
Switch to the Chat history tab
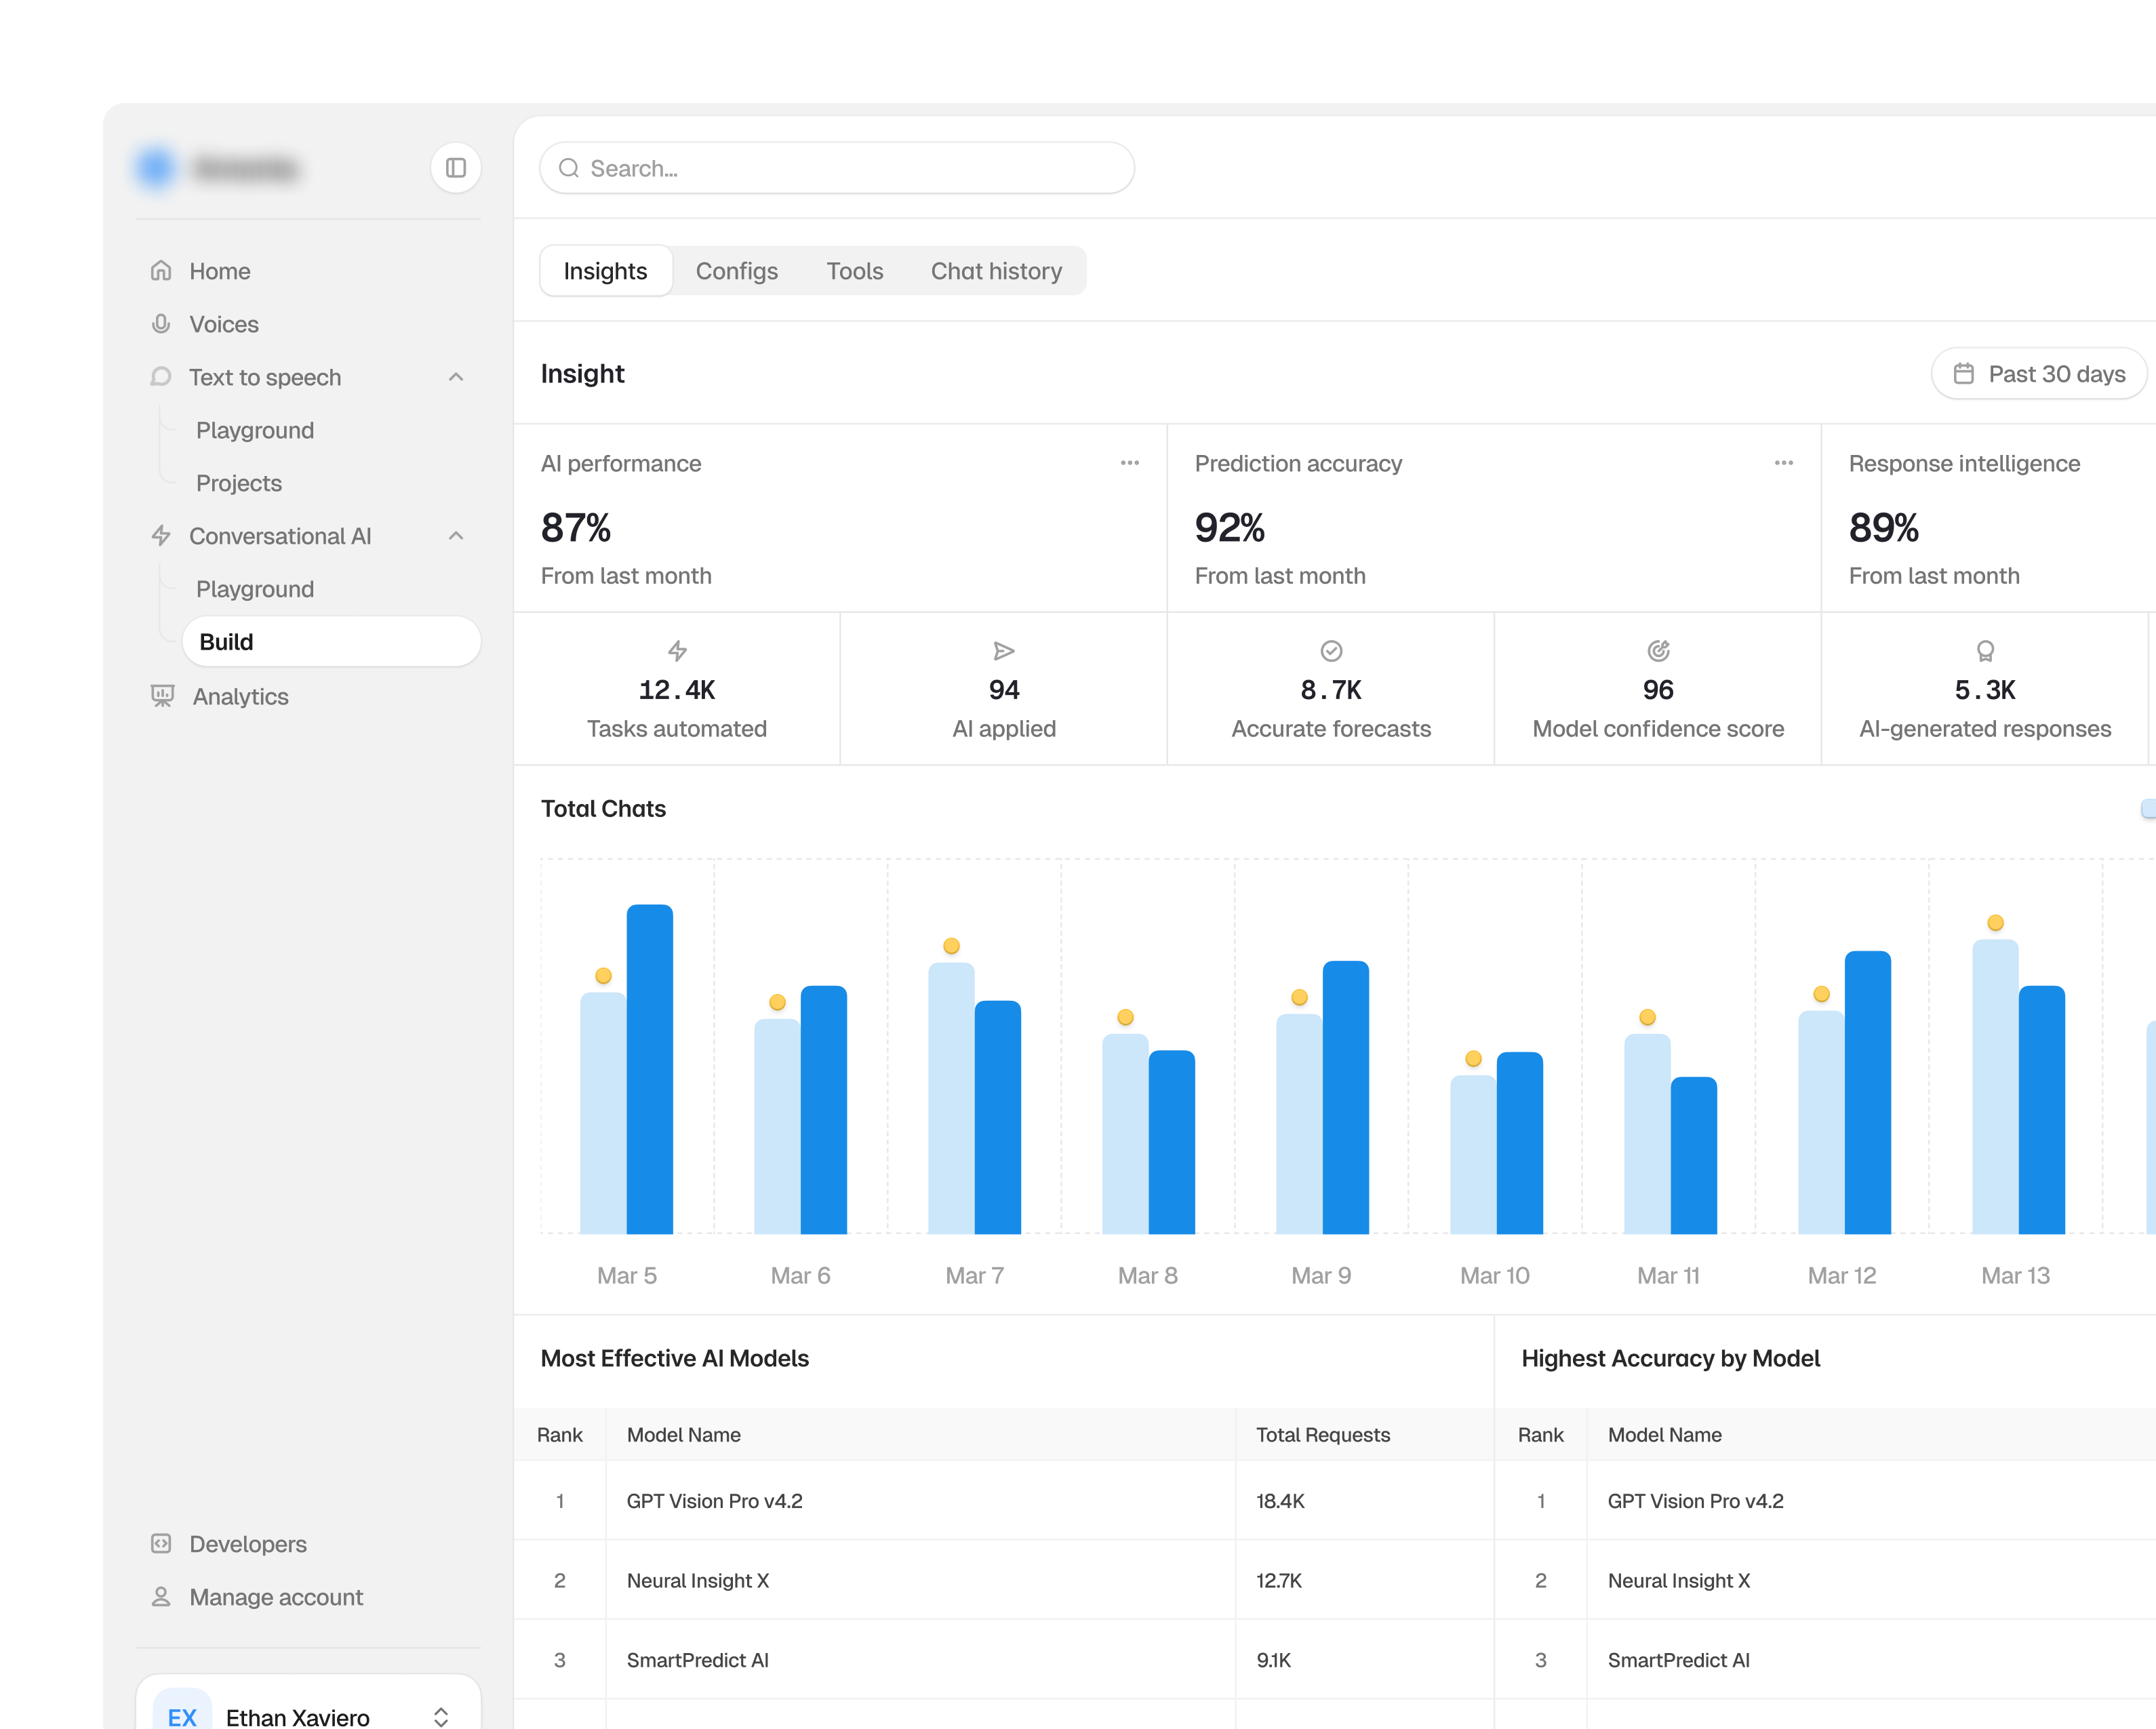pyautogui.click(x=996, y=271)
